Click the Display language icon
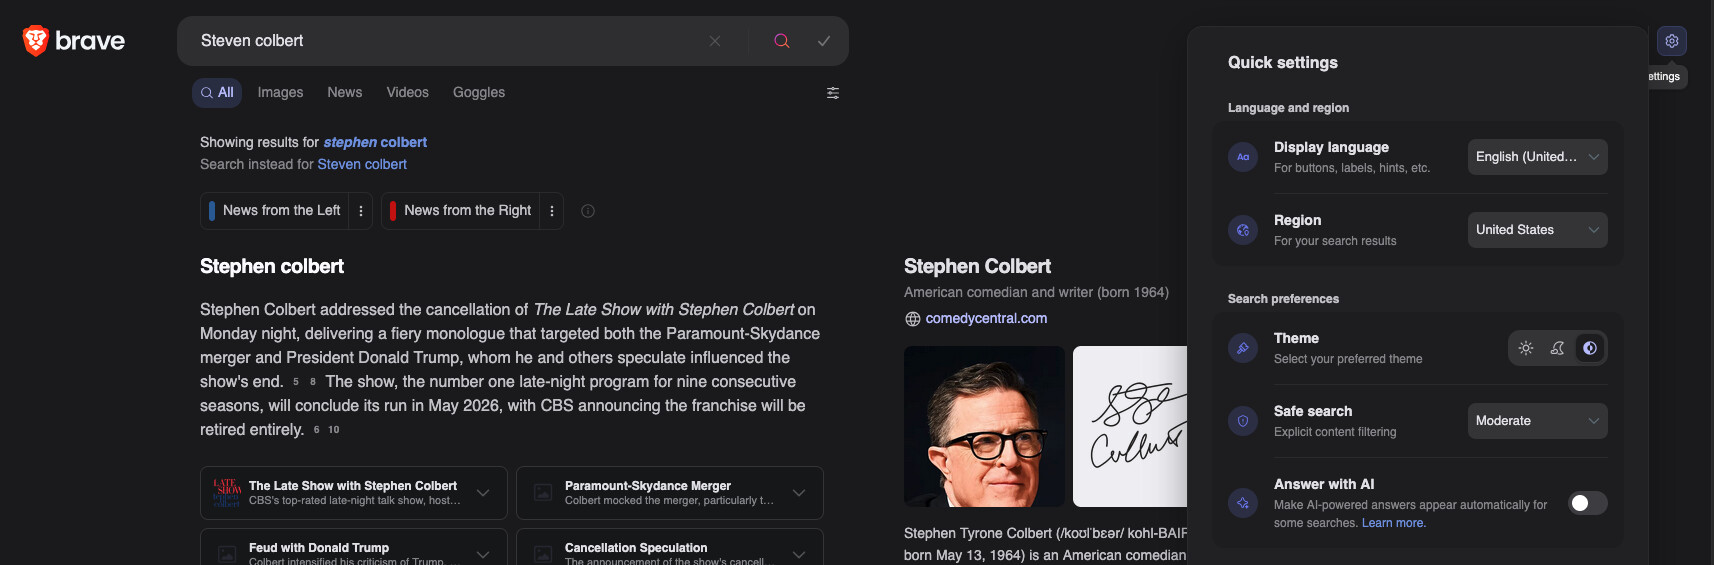The height and width of the screenshot is (565, 1714). click(x=1243, y=157)
